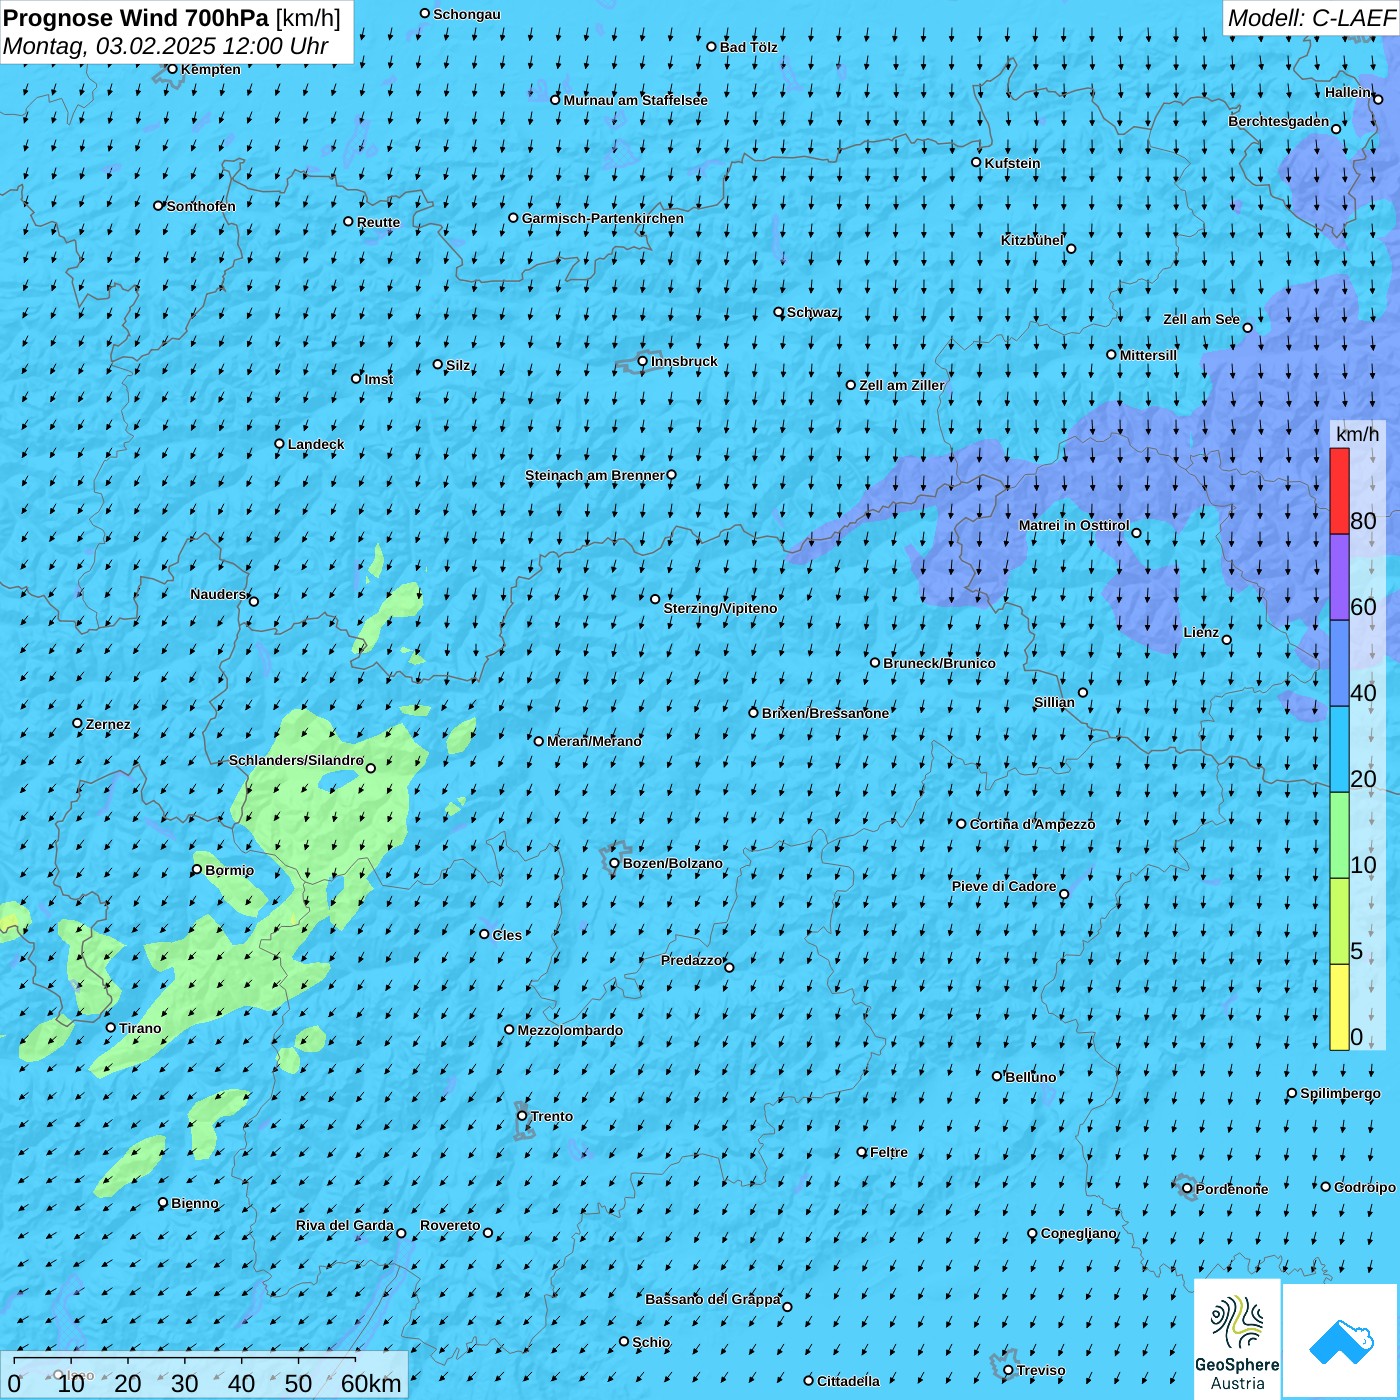Click the 'Reutte' label
This screenshot has width=1400, height=1400.
pos(378,222)
